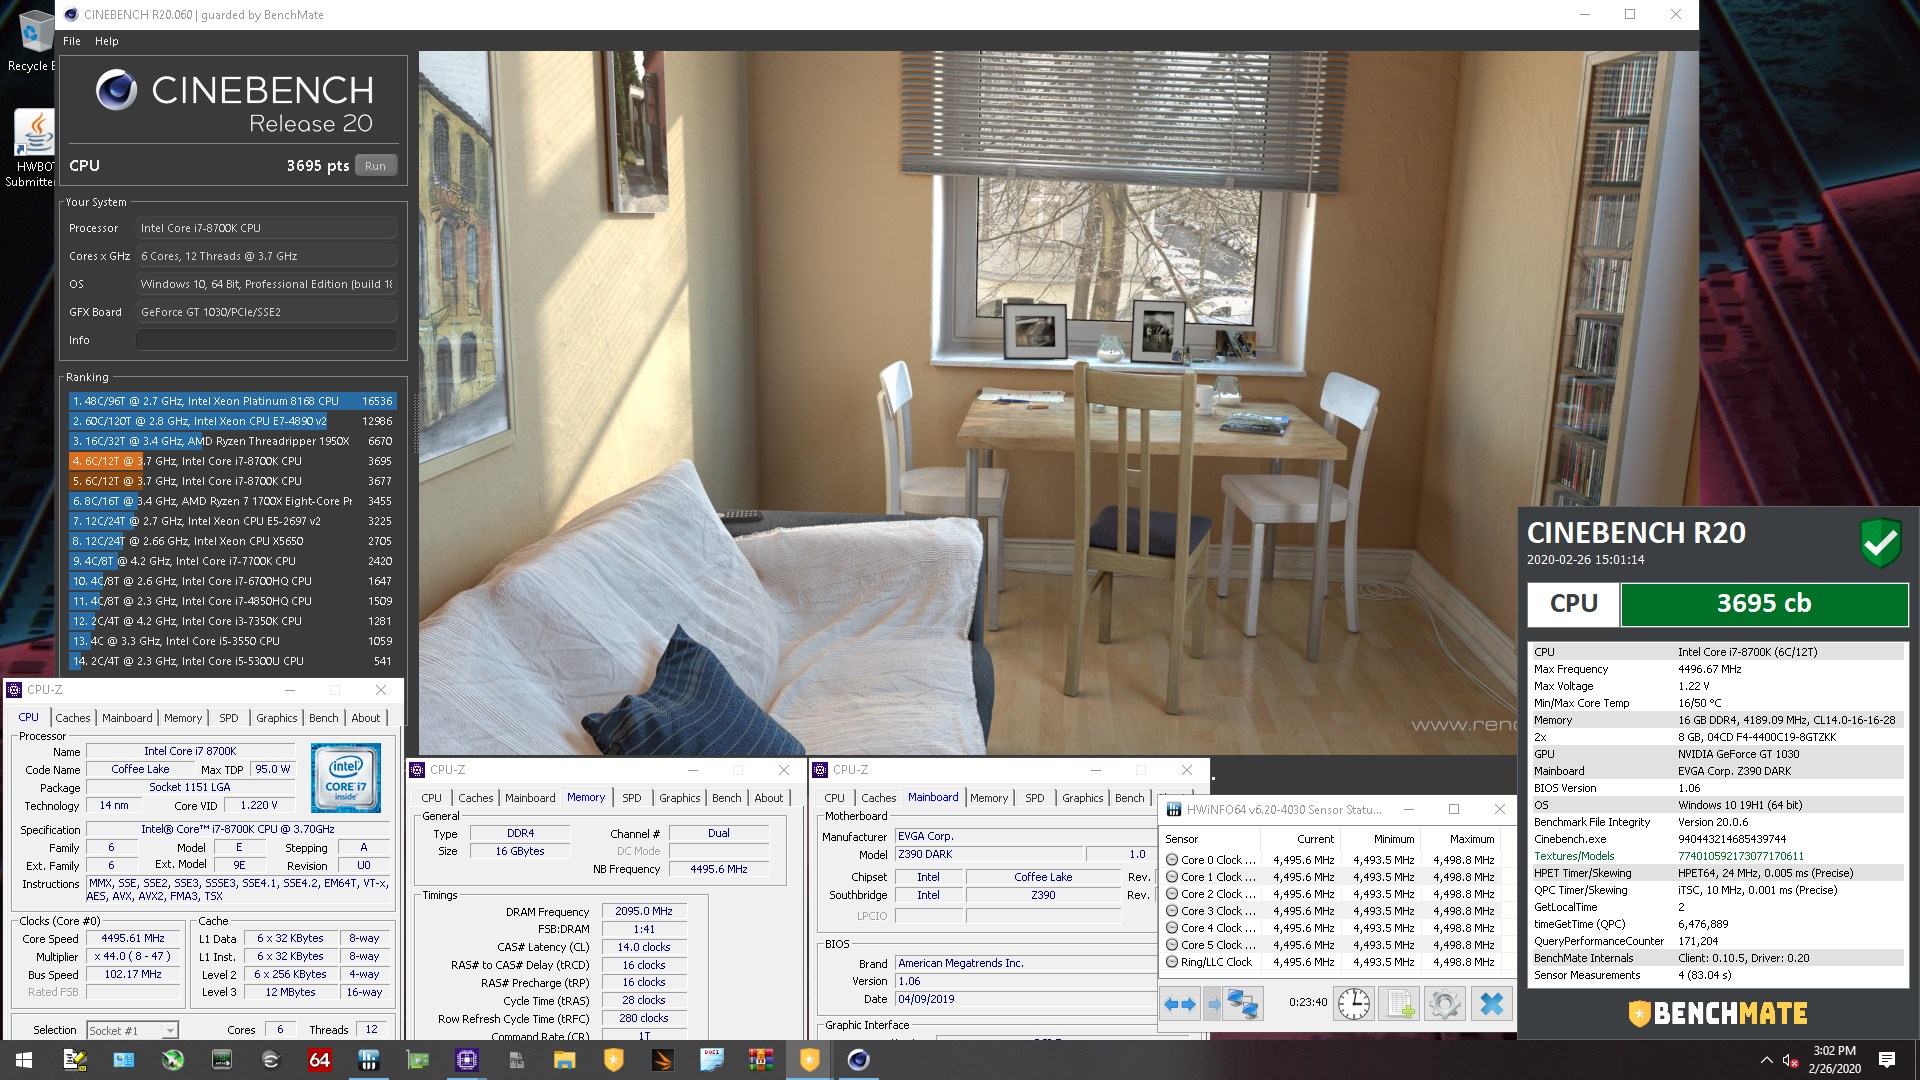Screen dimensions: 1920x1080
Task: Click the HWiNFO single right arrow icon
Action: tap(1212, 1003)
